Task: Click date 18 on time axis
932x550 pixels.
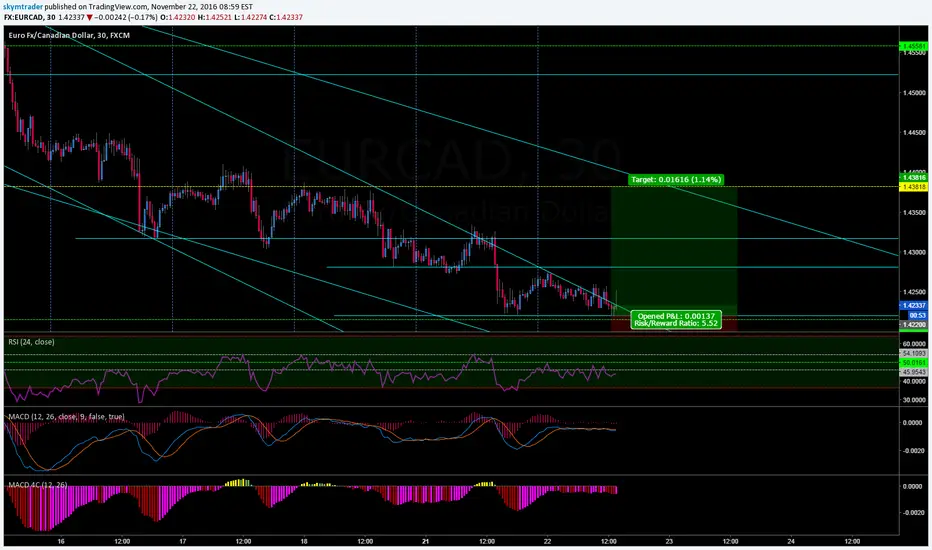Action: [x=304, y=541]
